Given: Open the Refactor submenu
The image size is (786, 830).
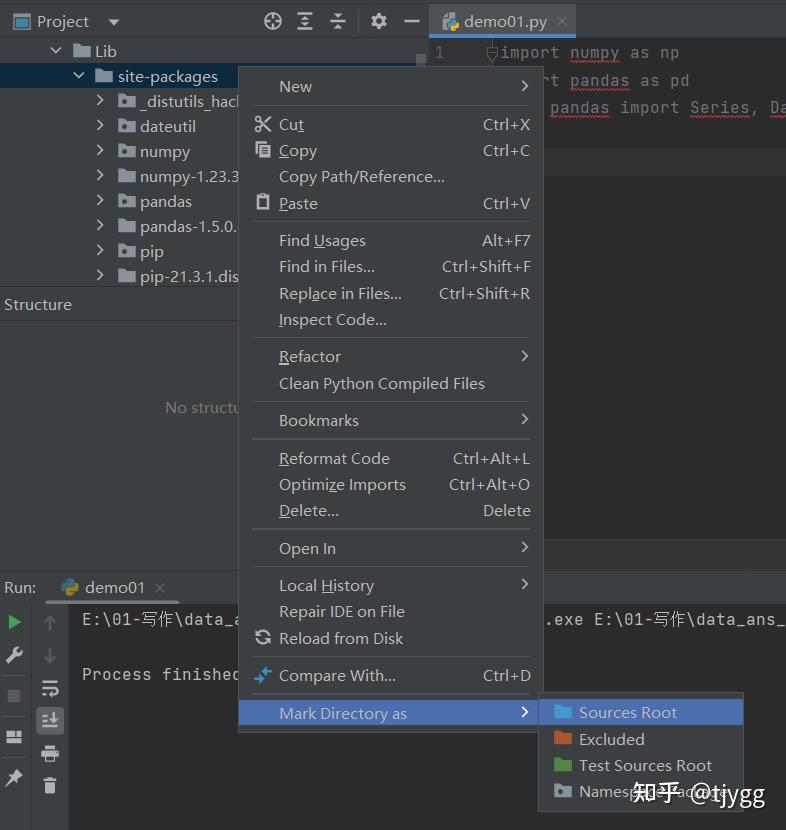Looking at the screenshot, I should coord(391,357).
